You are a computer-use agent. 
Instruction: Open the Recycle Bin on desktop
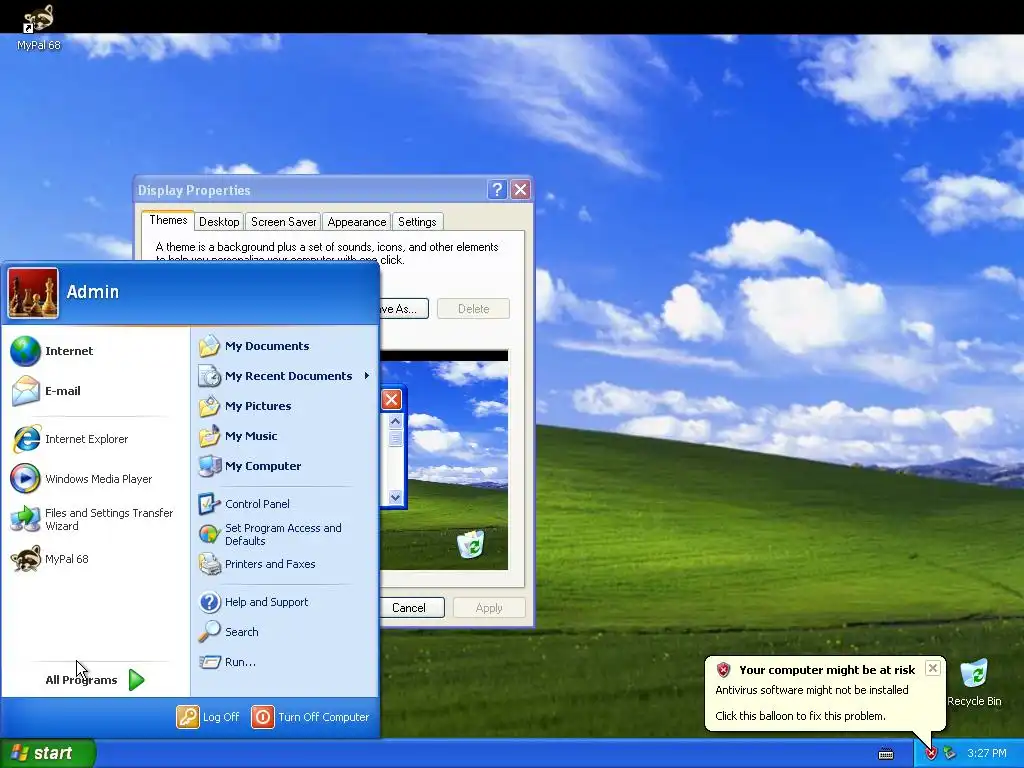tap(974, 683)
